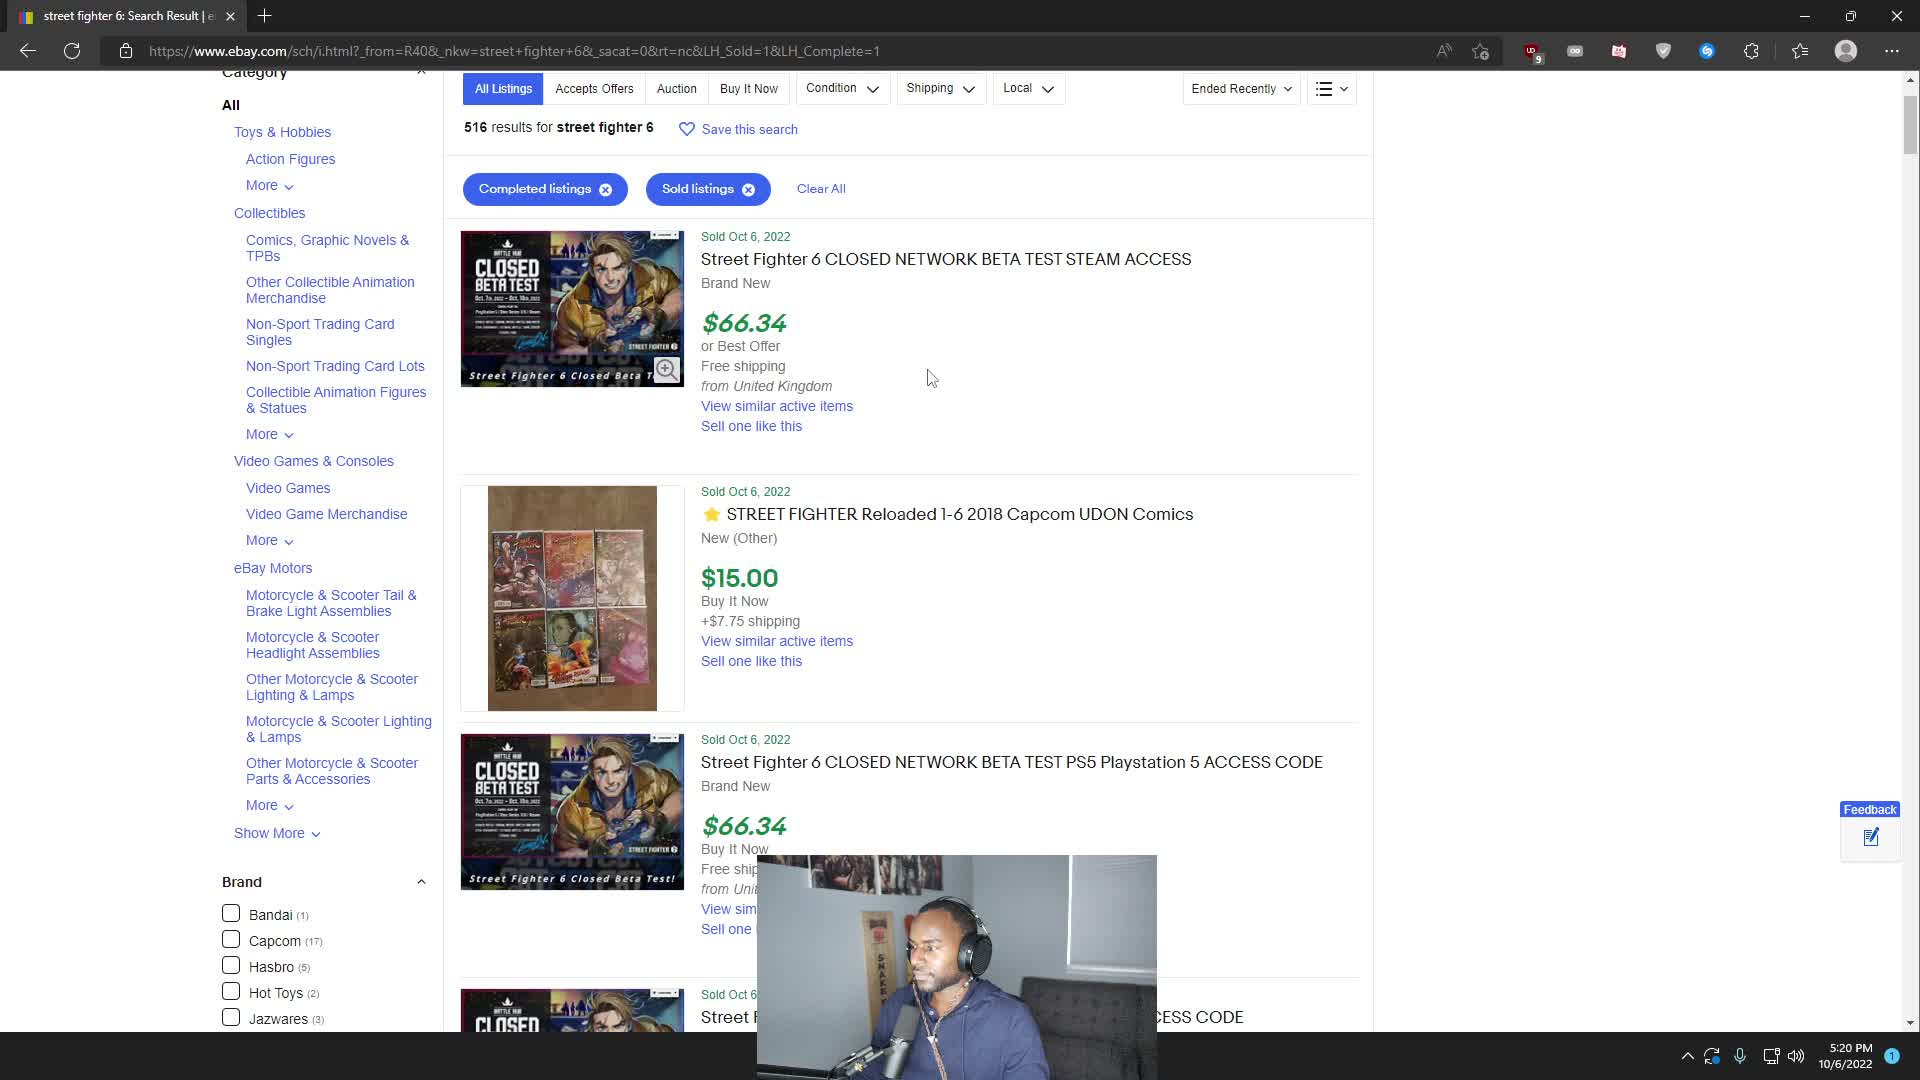Open the eBay Motors category

coord(273,568)
